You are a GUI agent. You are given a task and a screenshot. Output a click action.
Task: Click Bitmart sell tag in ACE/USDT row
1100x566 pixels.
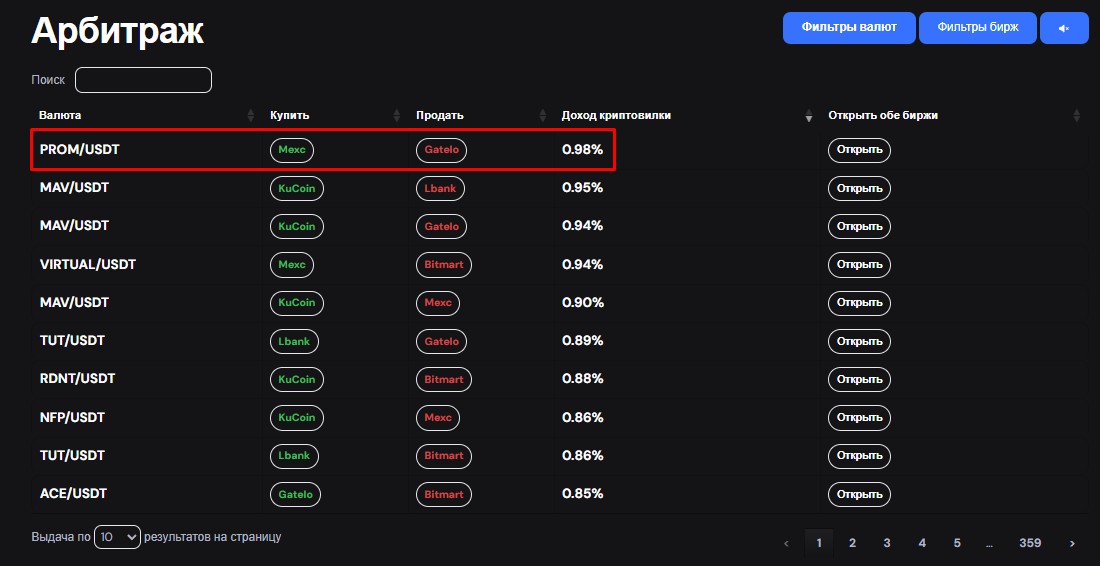444,494
